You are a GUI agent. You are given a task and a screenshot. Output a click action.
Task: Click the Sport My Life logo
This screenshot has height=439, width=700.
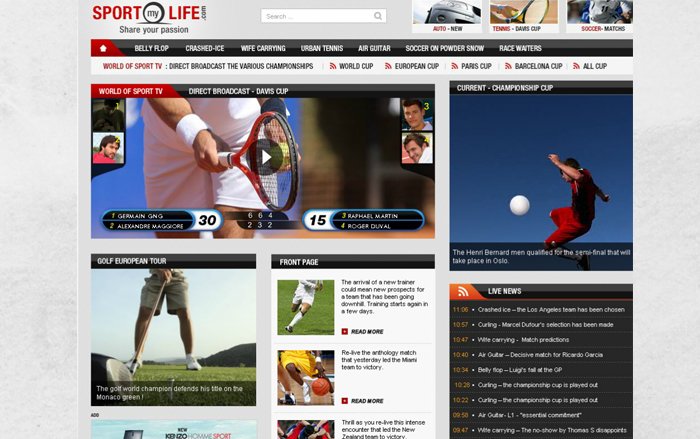tap(149, 15)
